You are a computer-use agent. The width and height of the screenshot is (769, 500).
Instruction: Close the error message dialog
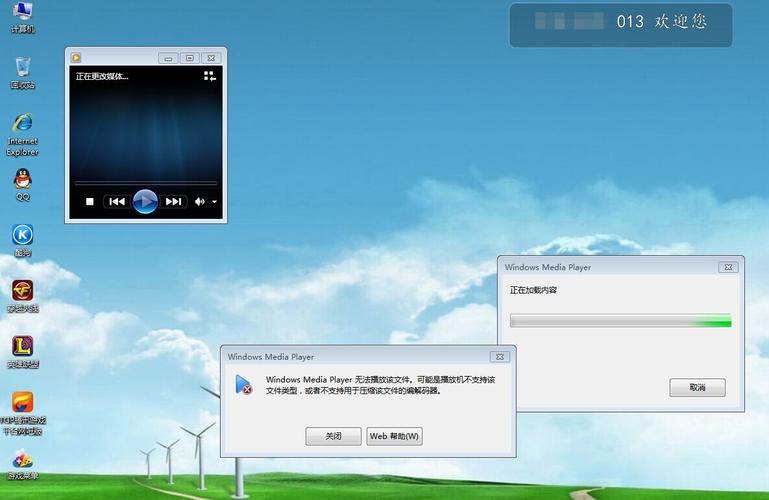point(500,357)
